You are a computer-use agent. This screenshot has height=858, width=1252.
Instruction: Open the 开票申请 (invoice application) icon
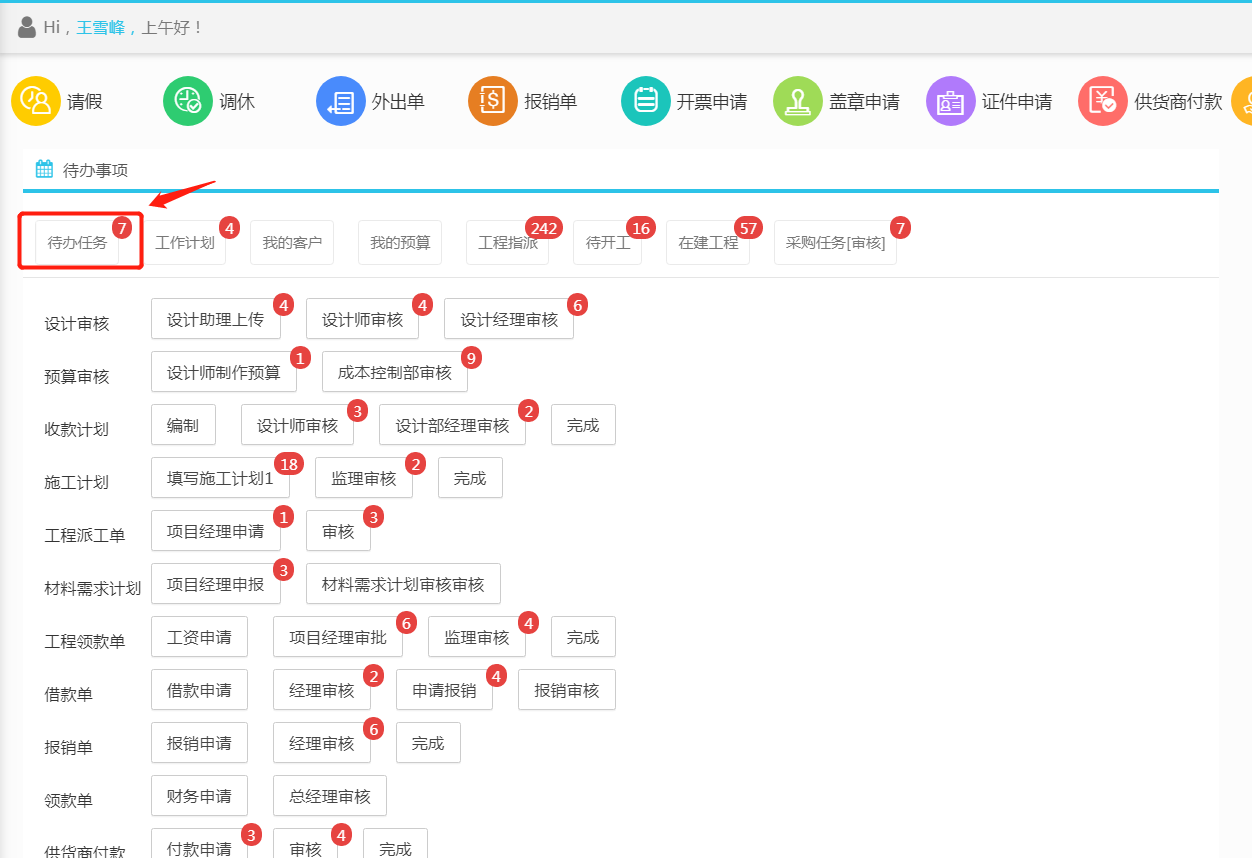(684, 100)
